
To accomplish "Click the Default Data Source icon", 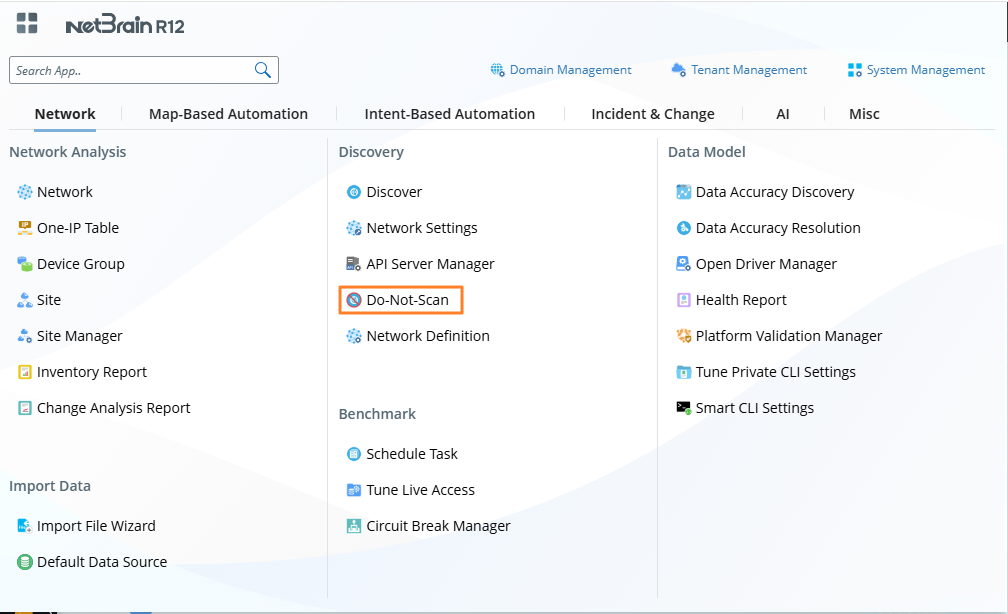I will pyautogui.click(x=25, y=562).
